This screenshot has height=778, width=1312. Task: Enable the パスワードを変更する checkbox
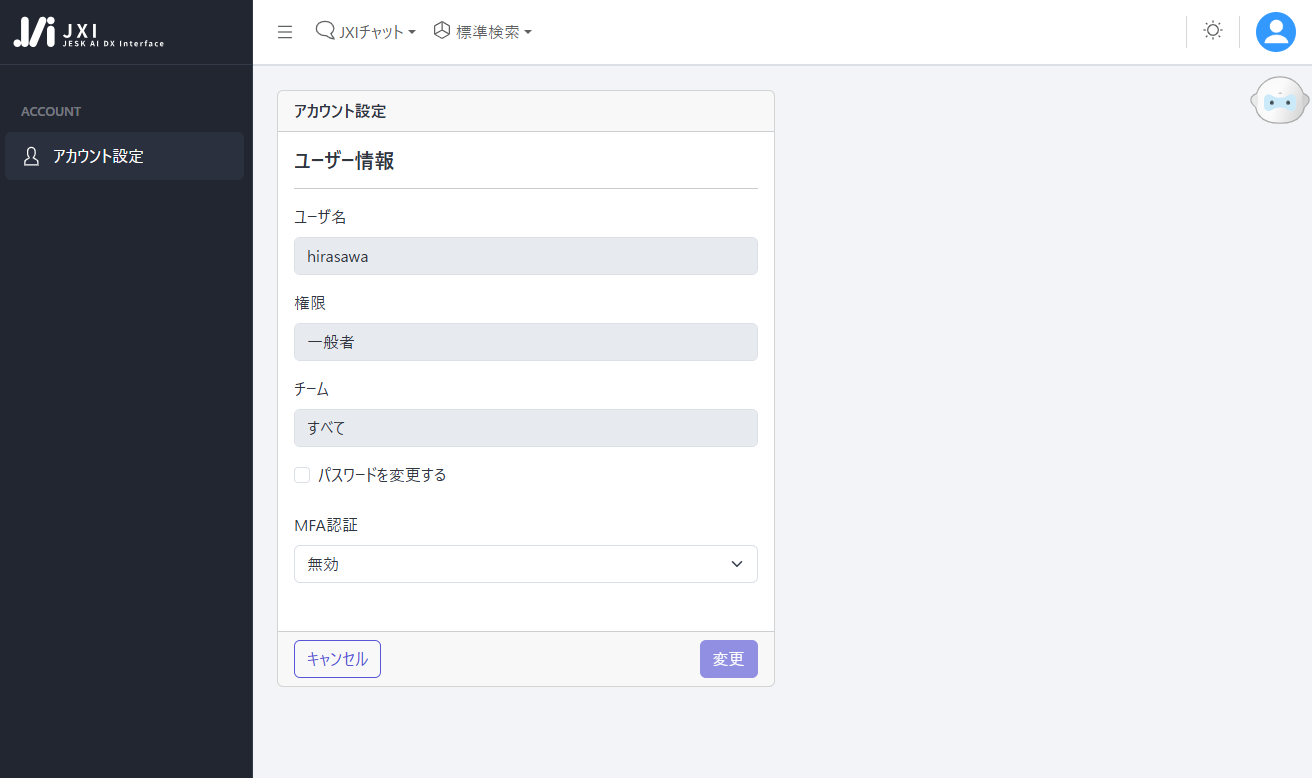pos(301,474)
